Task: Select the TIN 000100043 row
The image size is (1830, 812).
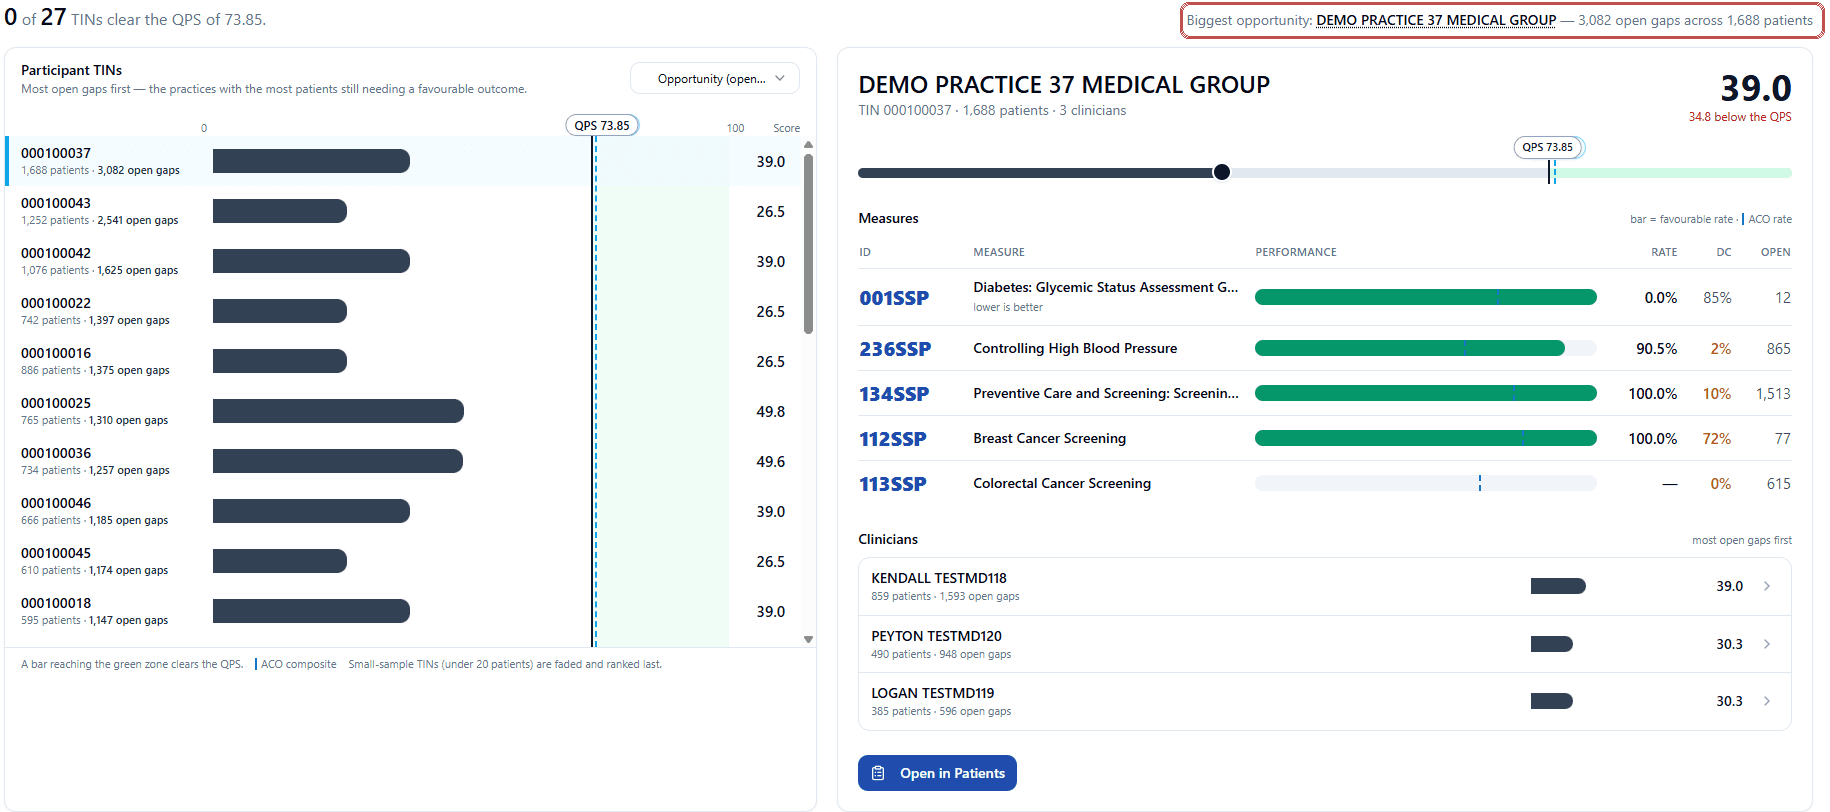Action: (x=403, y=211)
